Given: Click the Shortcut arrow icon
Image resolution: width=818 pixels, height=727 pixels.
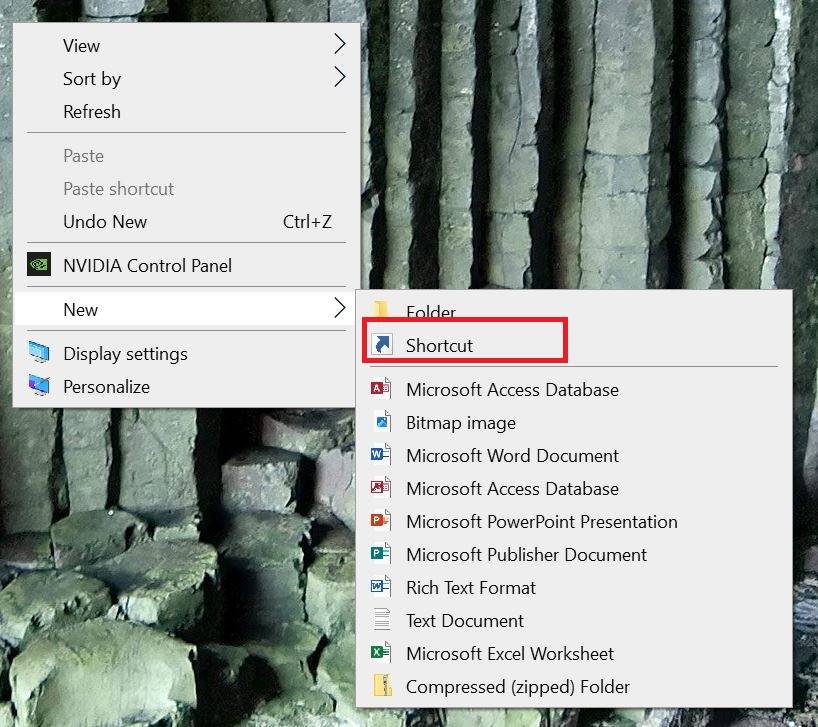Looking at the screenshot, I should coord(381,341).
